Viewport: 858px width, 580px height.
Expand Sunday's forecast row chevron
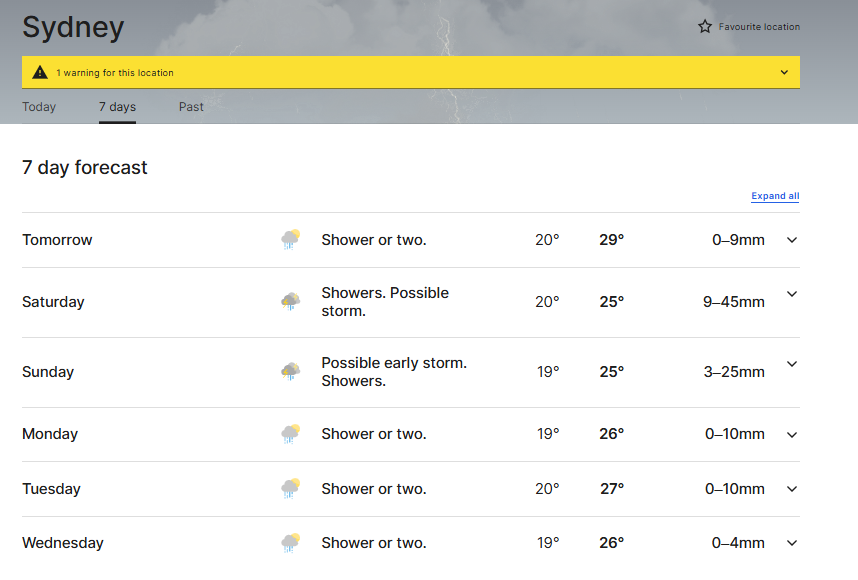coord(792,364)
